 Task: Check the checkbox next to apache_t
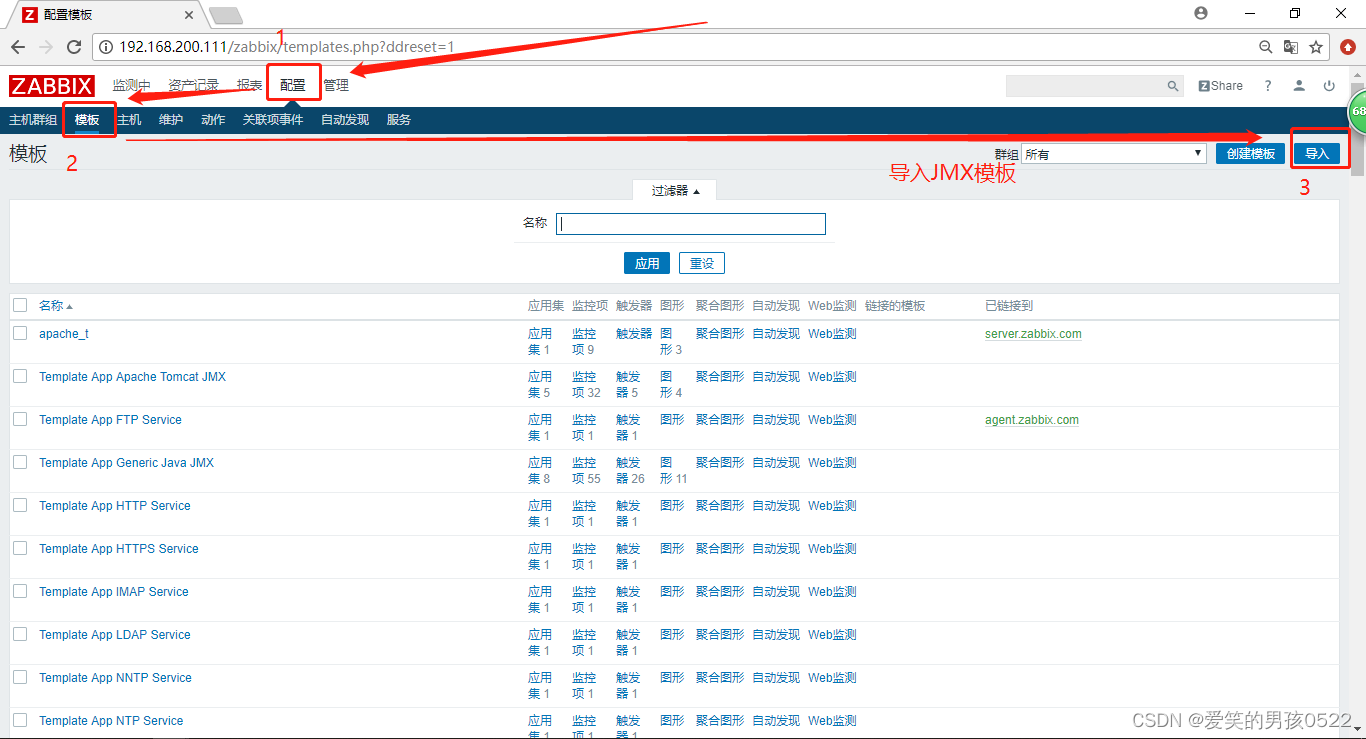(19, 333)
